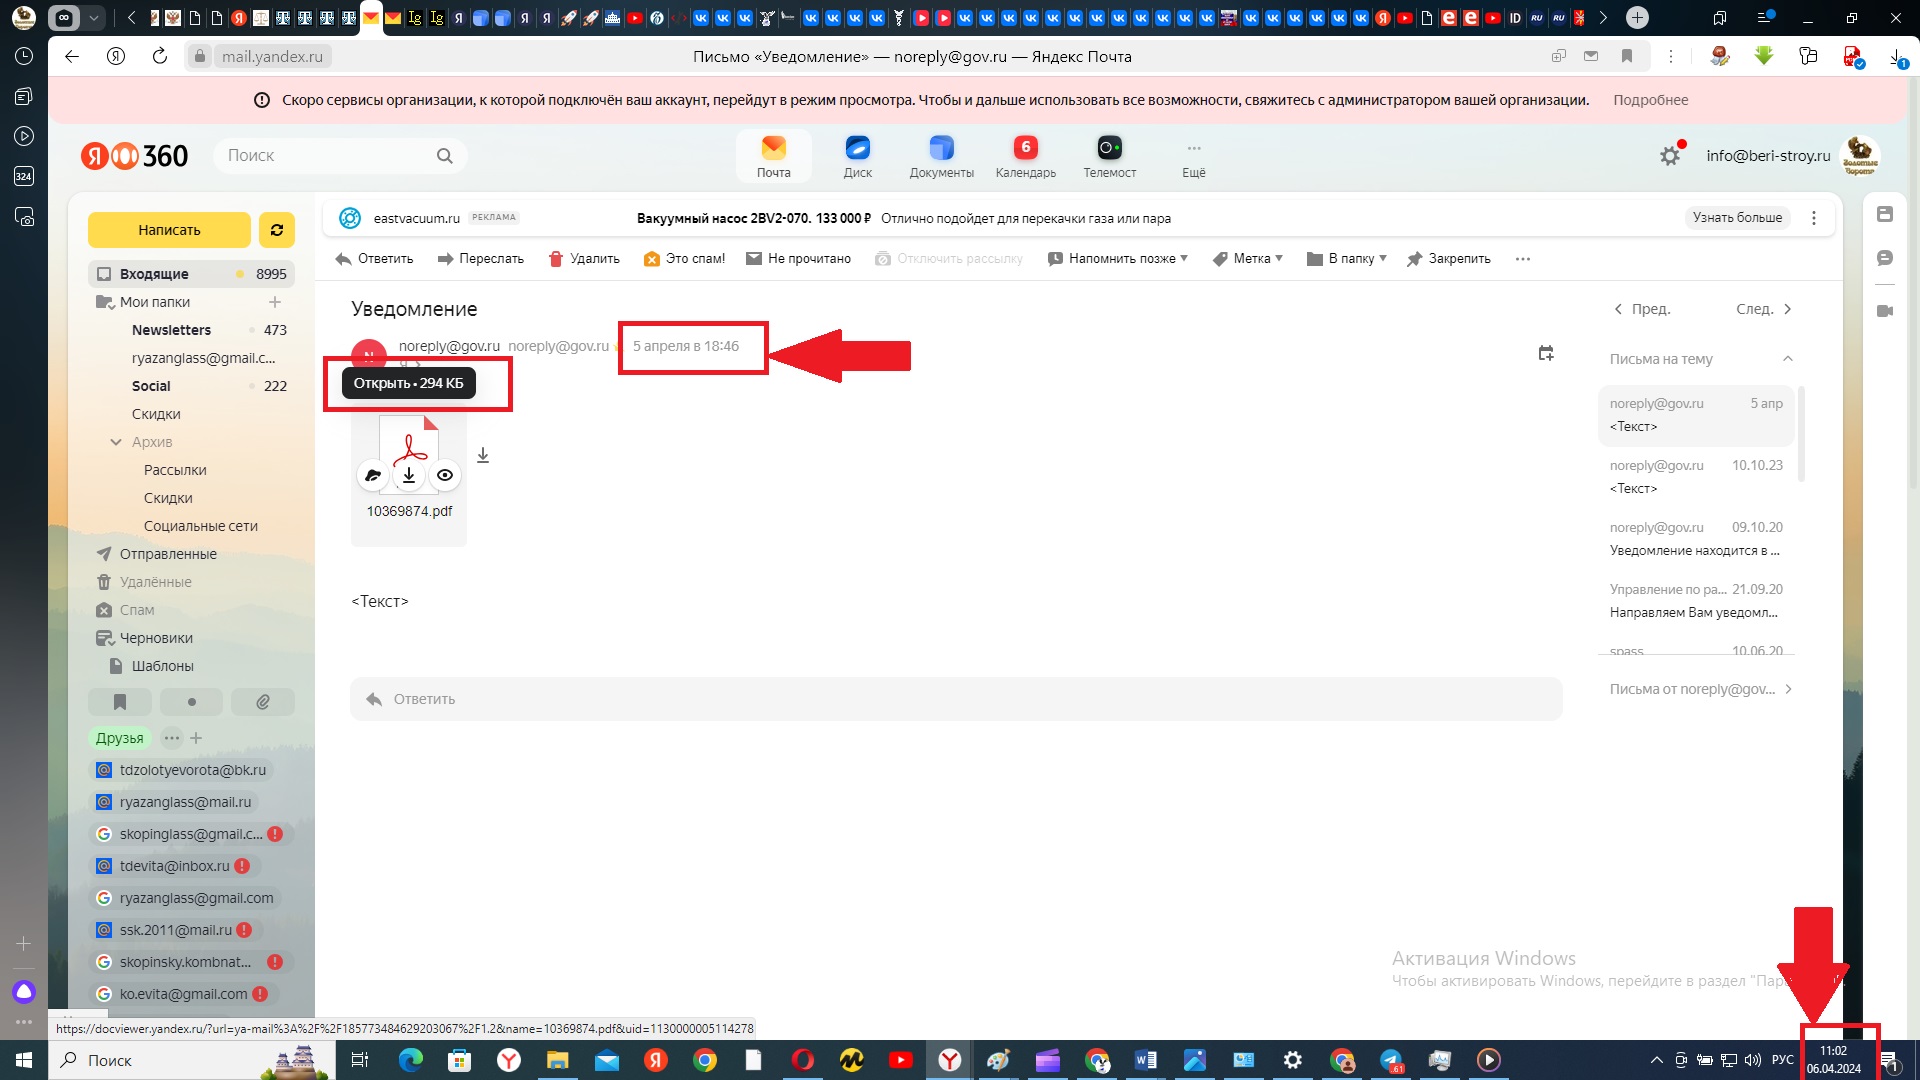The height and width of the screenshot is (1080, 1920).
Task: Open right sidebar chat icon
Action: (1885, 258)
